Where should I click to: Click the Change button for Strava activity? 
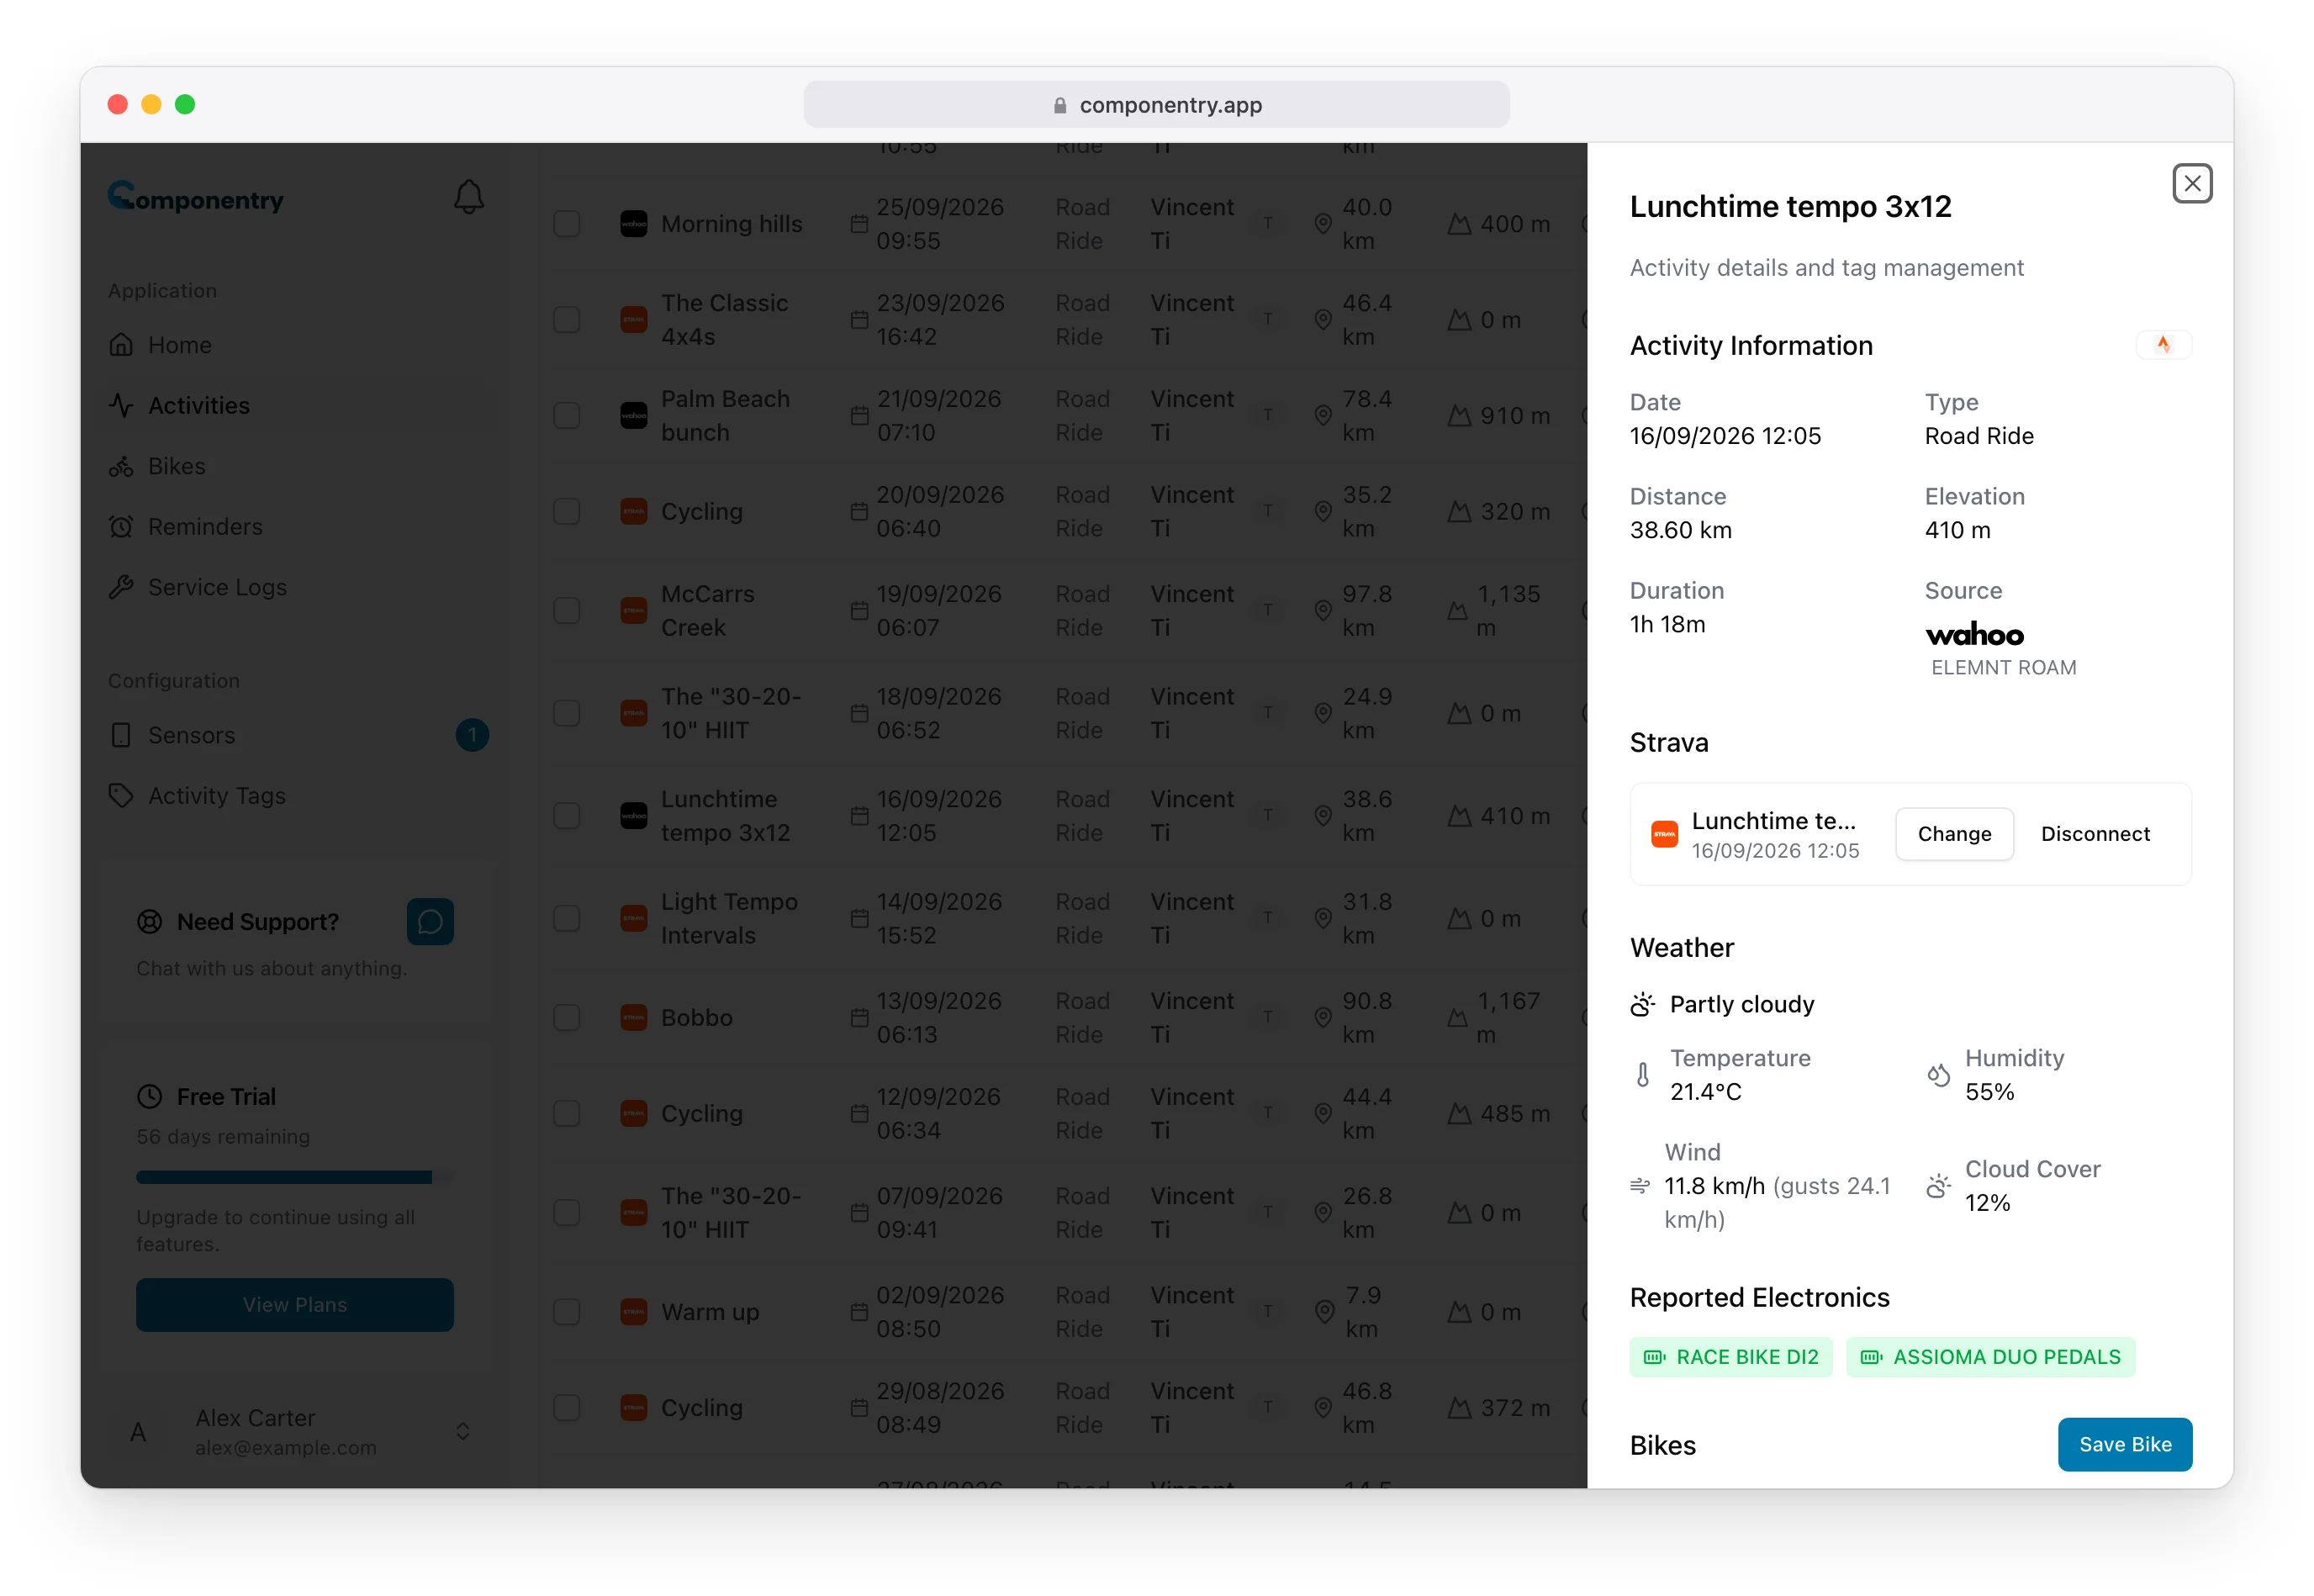tap(1955, 834)
